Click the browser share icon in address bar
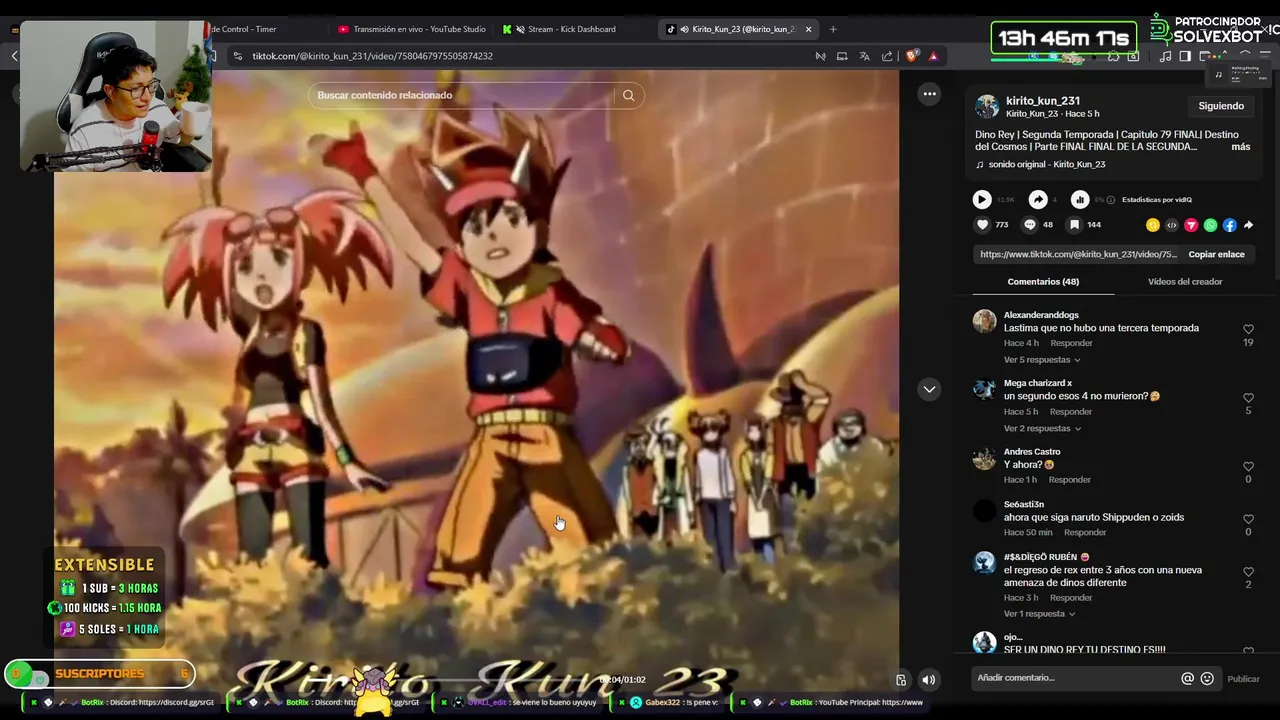 [887, 56]
